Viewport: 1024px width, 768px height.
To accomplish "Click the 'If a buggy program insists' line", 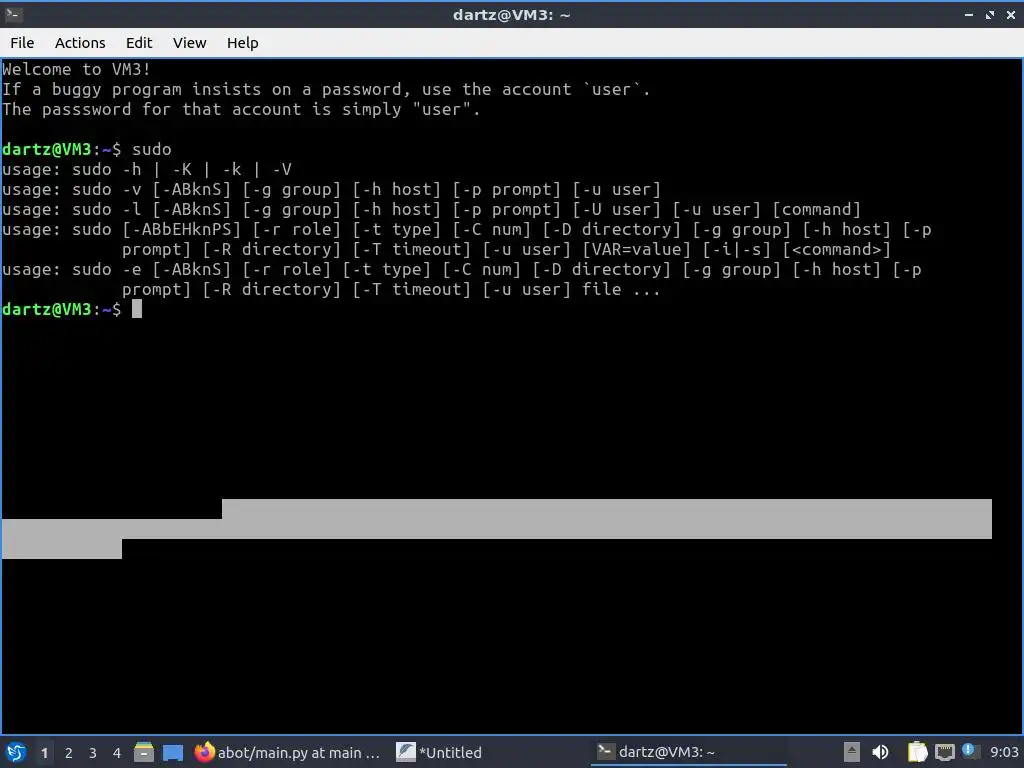I will (326, 89).
